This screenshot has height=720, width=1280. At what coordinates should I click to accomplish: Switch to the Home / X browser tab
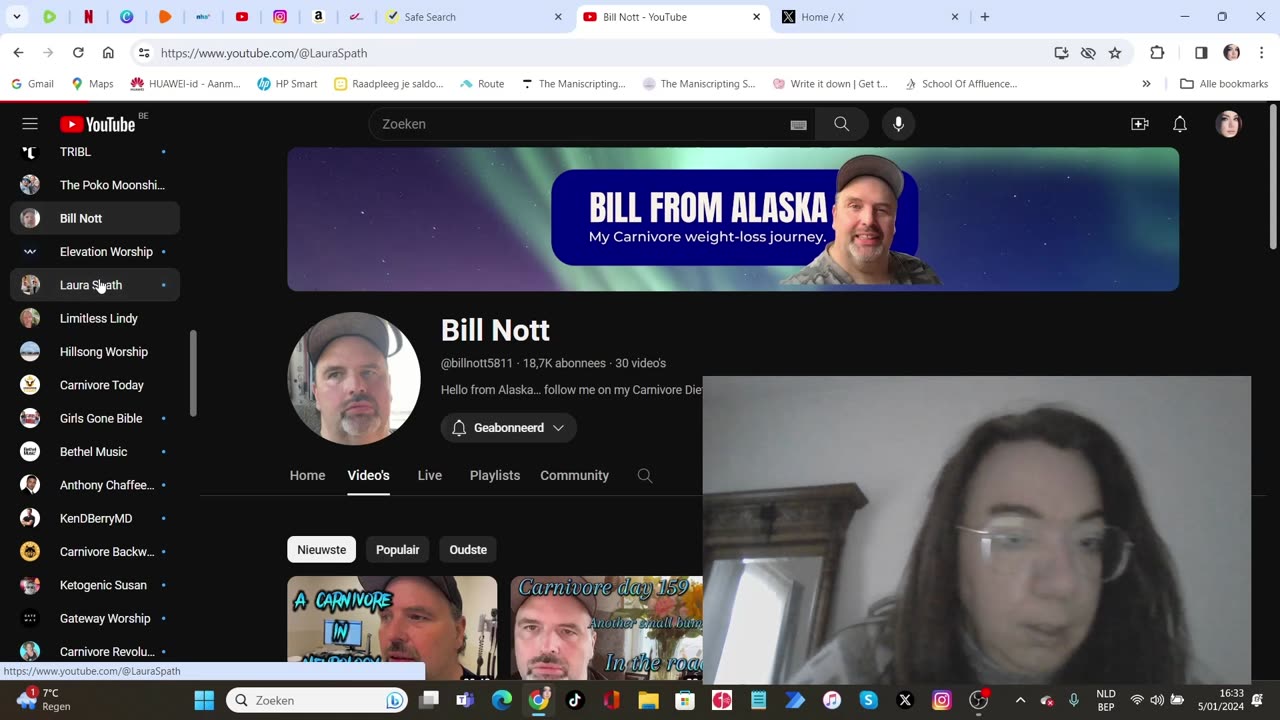click(871, 17)
